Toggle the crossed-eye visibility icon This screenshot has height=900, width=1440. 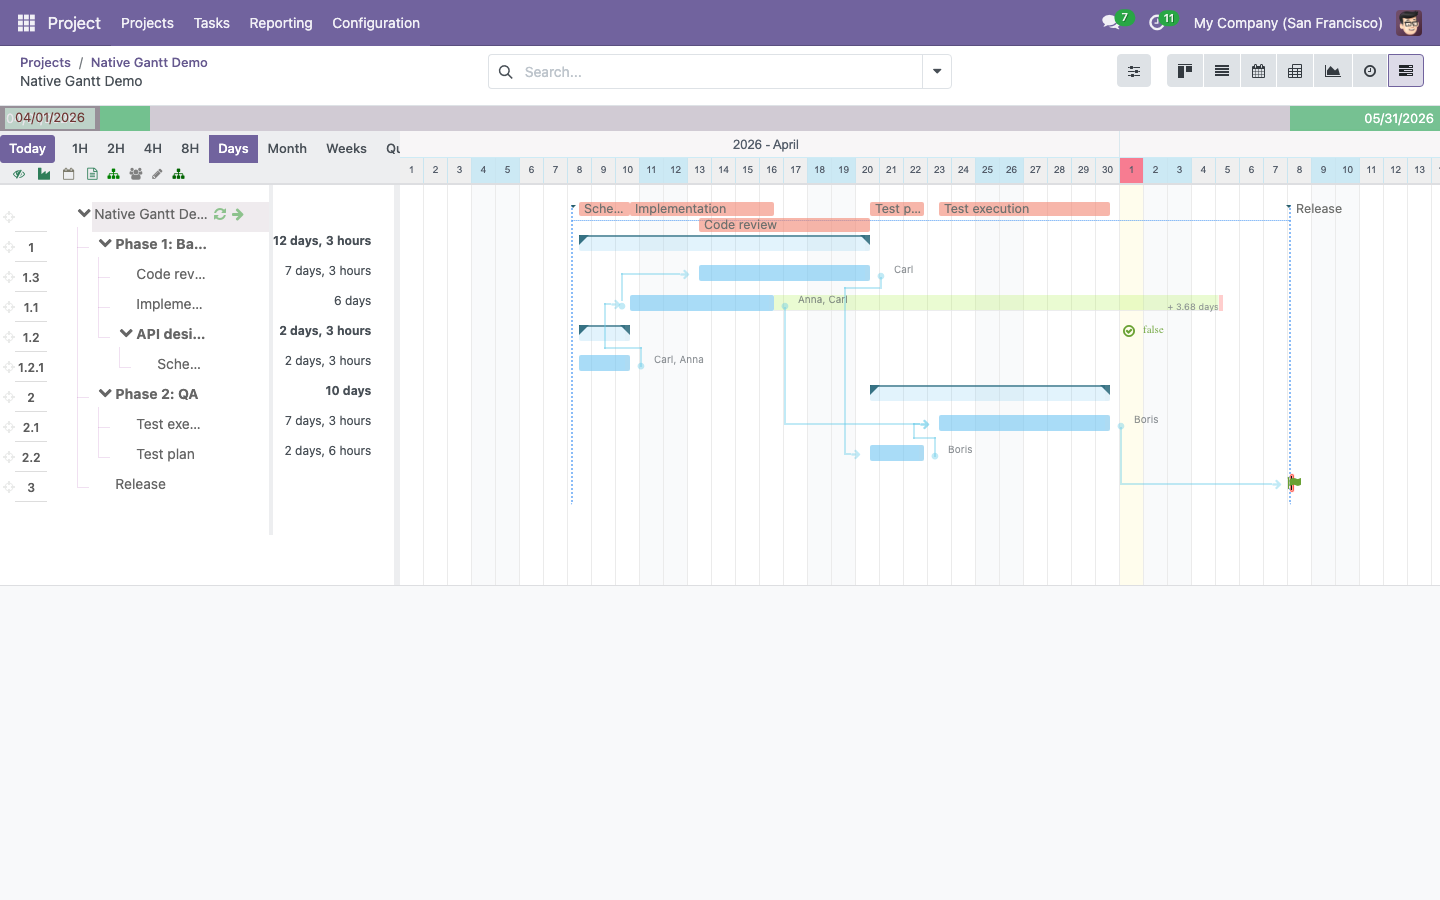[19, 174]
